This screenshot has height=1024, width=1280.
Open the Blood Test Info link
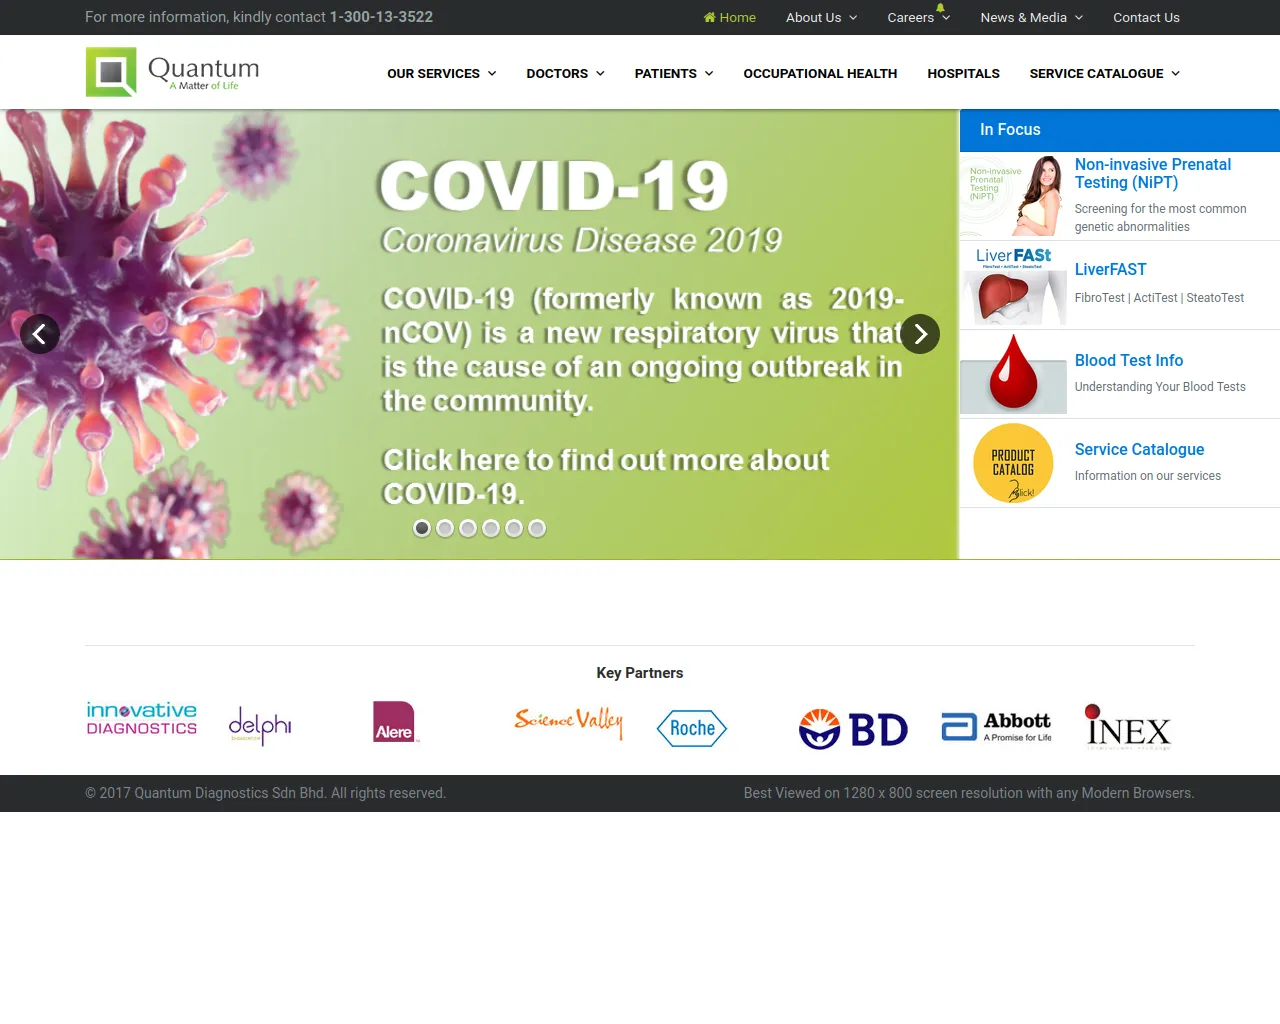[x=1129, y=360]
